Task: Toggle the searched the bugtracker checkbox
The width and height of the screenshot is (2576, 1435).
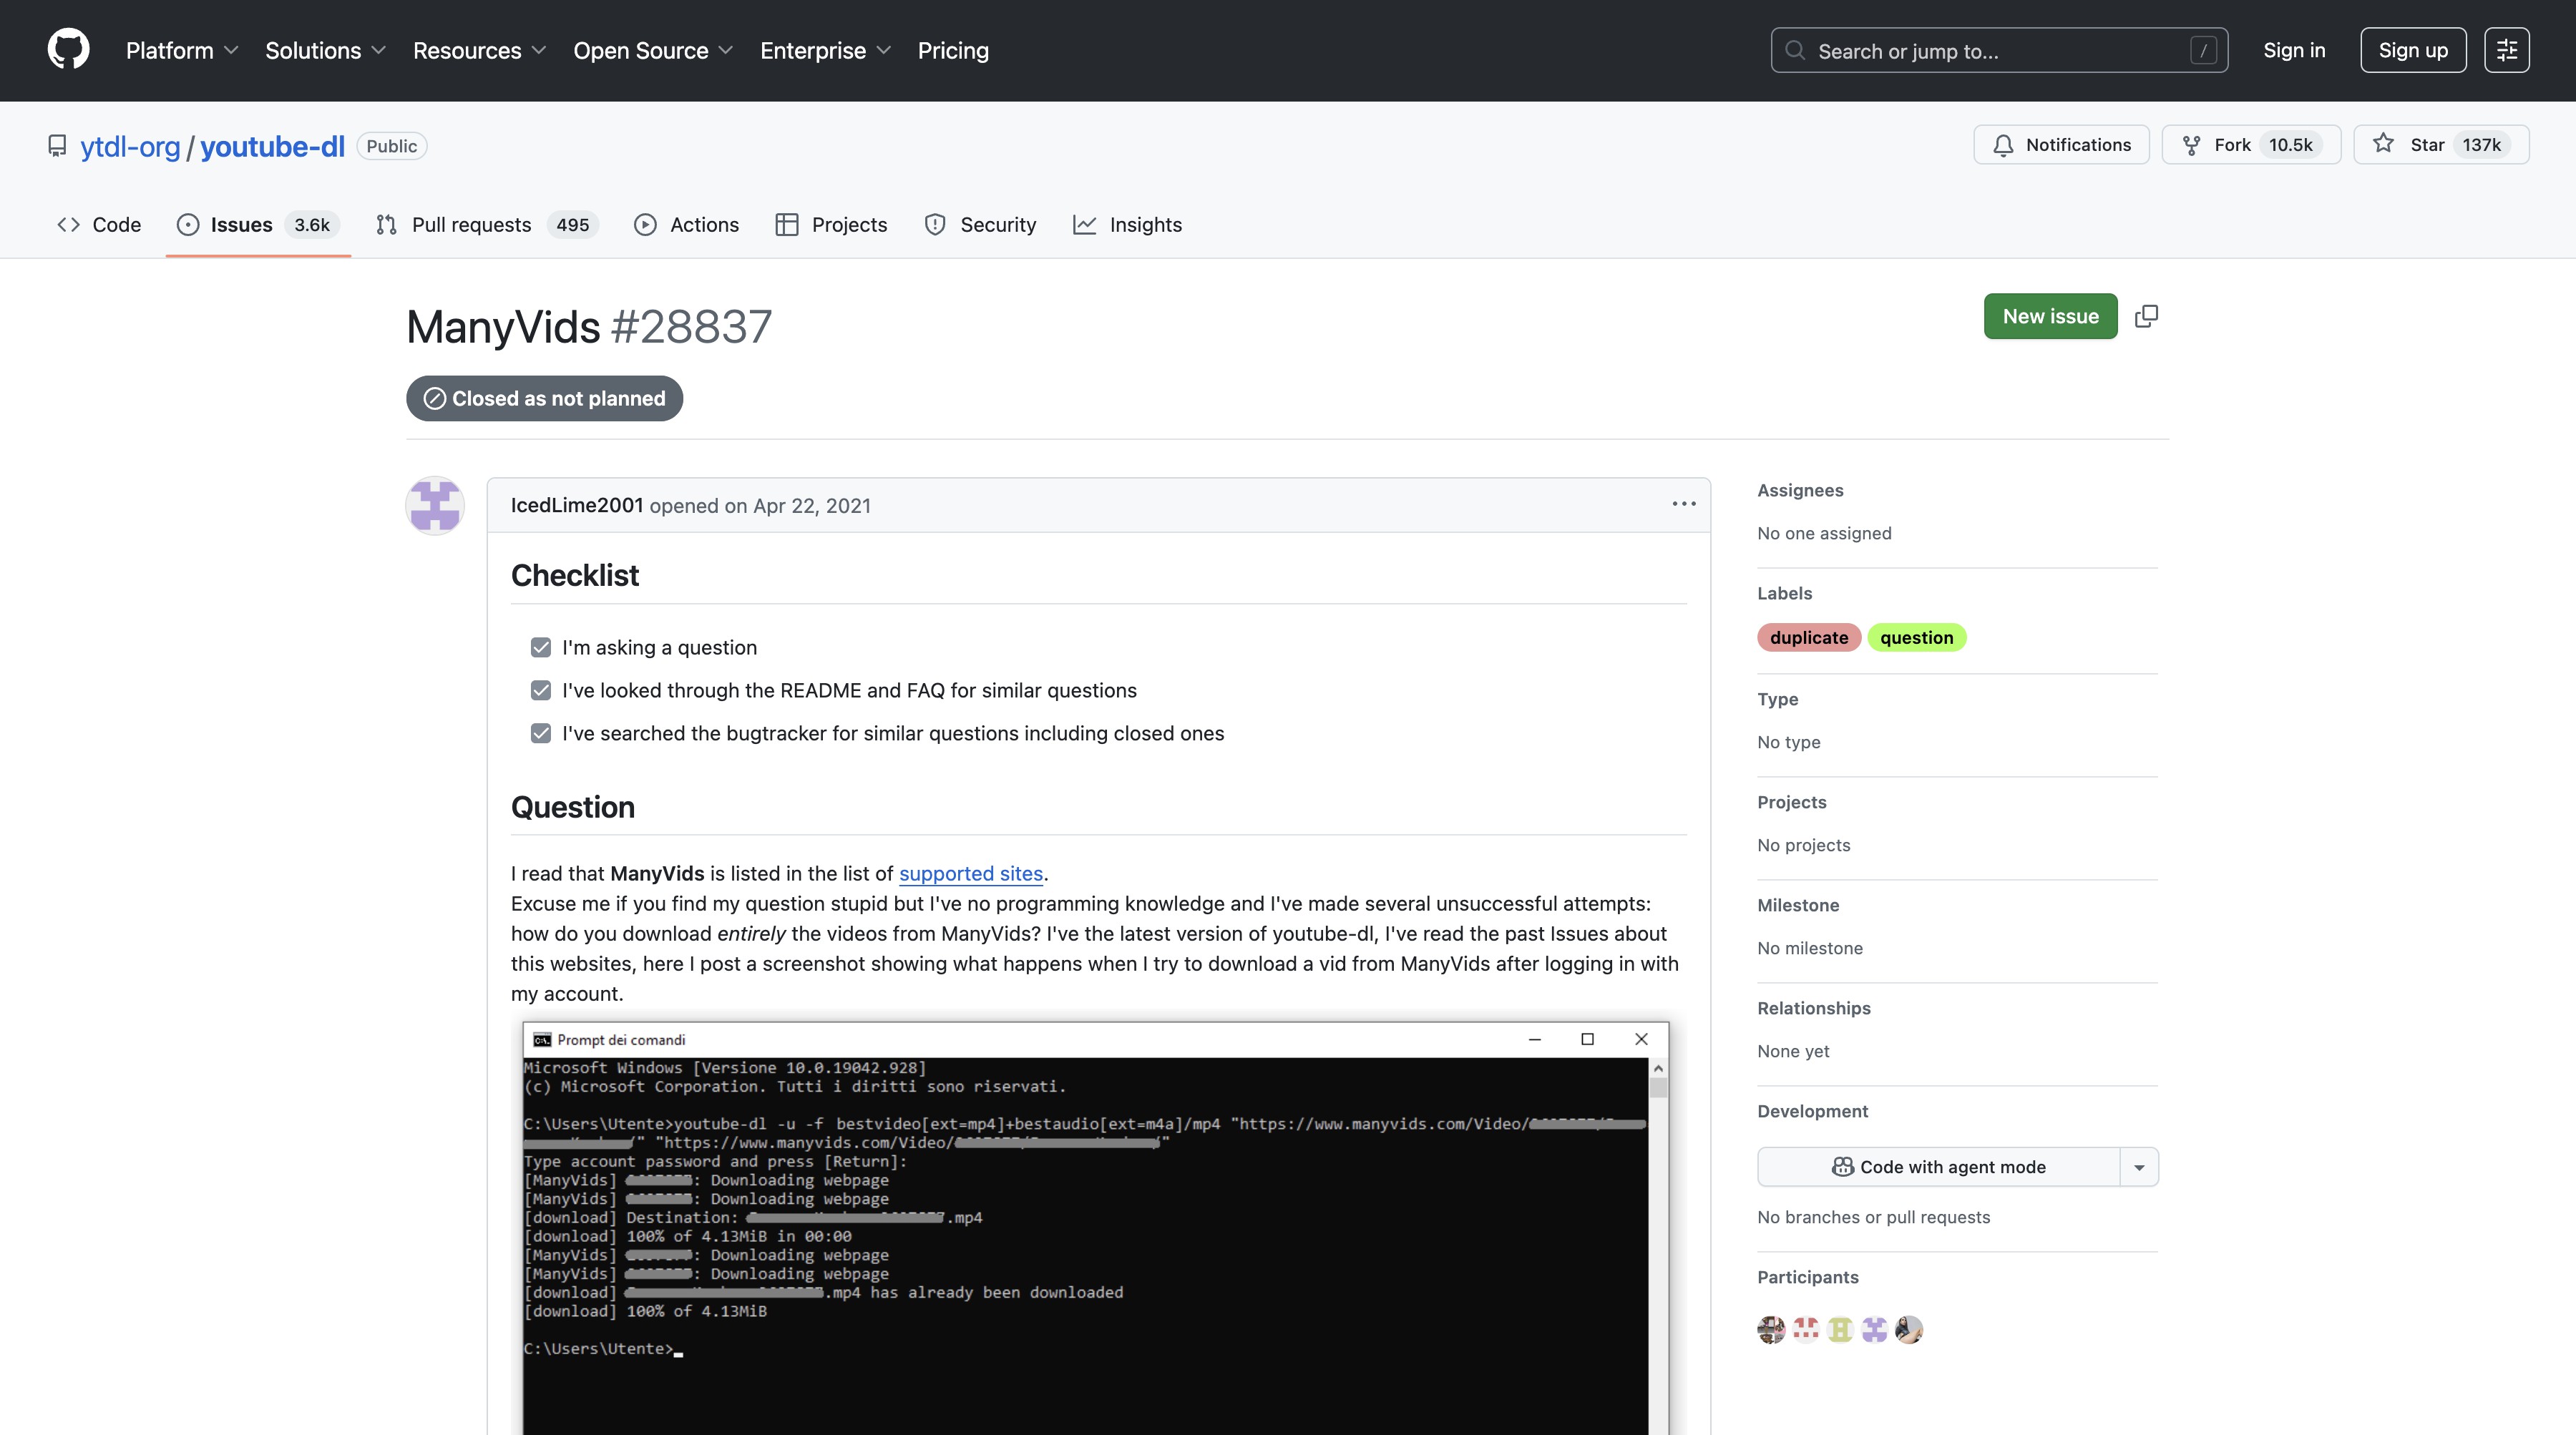Action: click(541, 733)
